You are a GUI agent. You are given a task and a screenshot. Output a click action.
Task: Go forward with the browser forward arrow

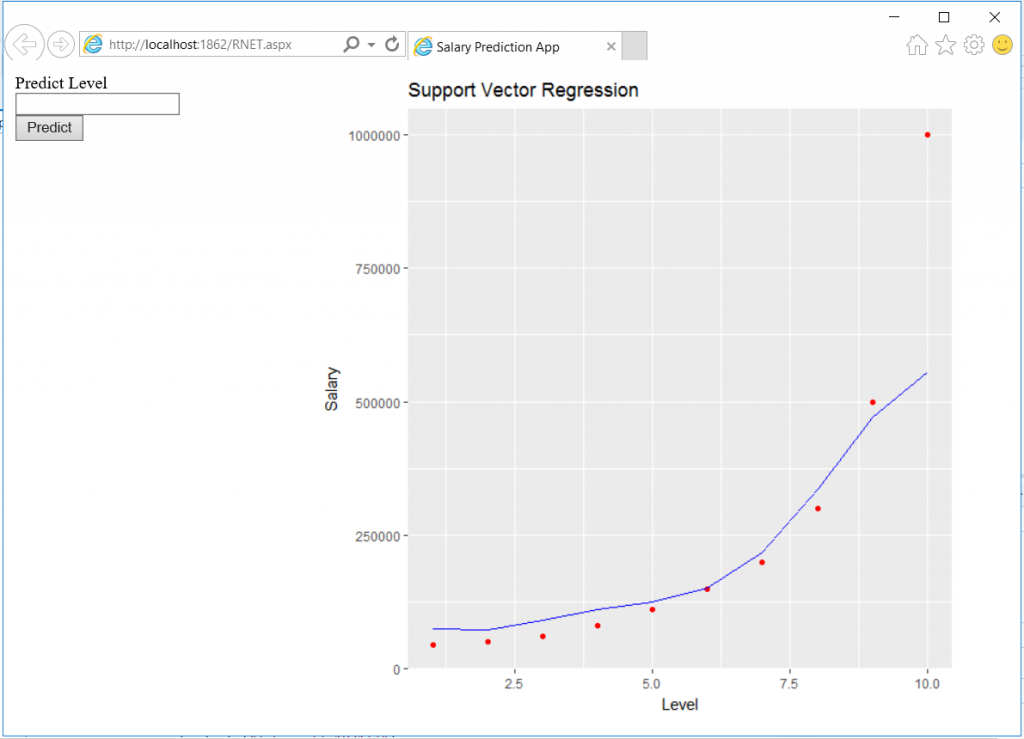pyautogui.click(x=61, y=44)
